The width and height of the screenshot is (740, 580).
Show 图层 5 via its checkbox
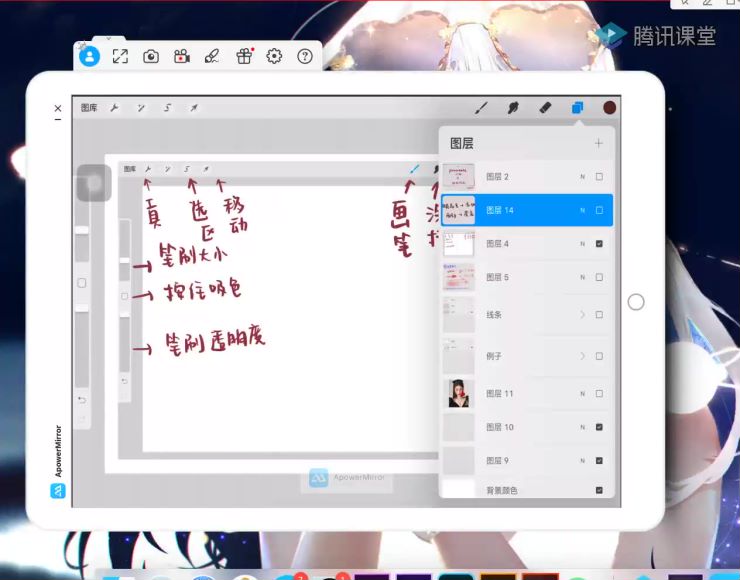pyautogui.click(x=599, y=277)
